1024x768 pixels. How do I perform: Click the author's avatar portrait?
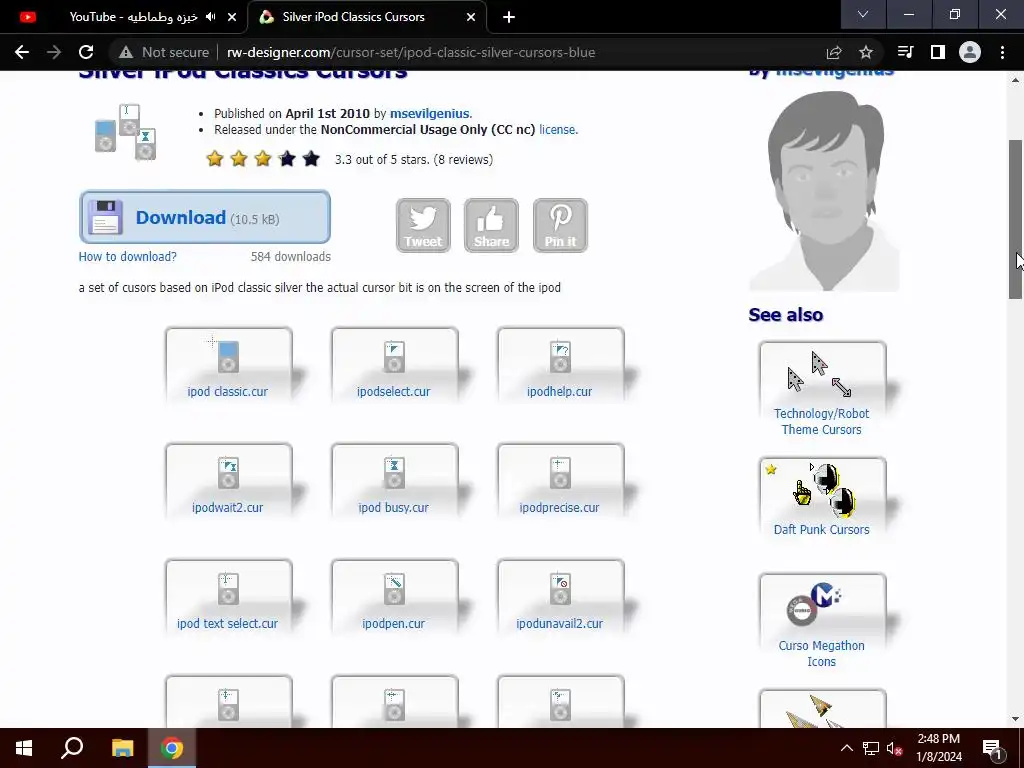824,191
